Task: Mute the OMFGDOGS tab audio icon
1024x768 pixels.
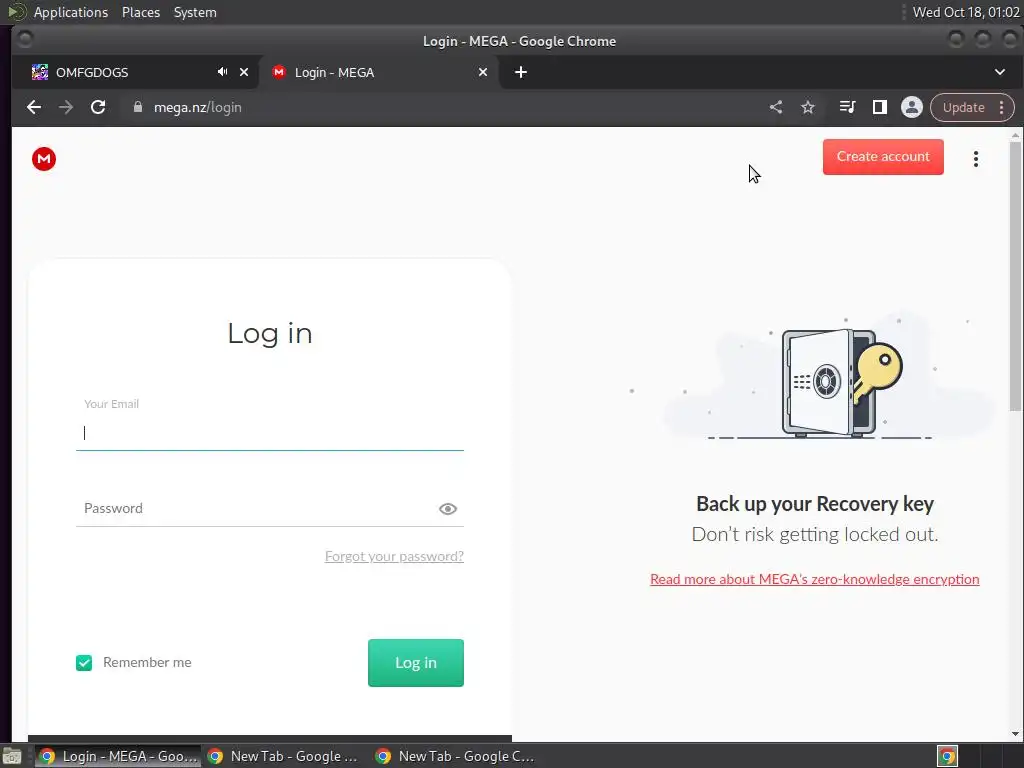Action: (223, 72)
